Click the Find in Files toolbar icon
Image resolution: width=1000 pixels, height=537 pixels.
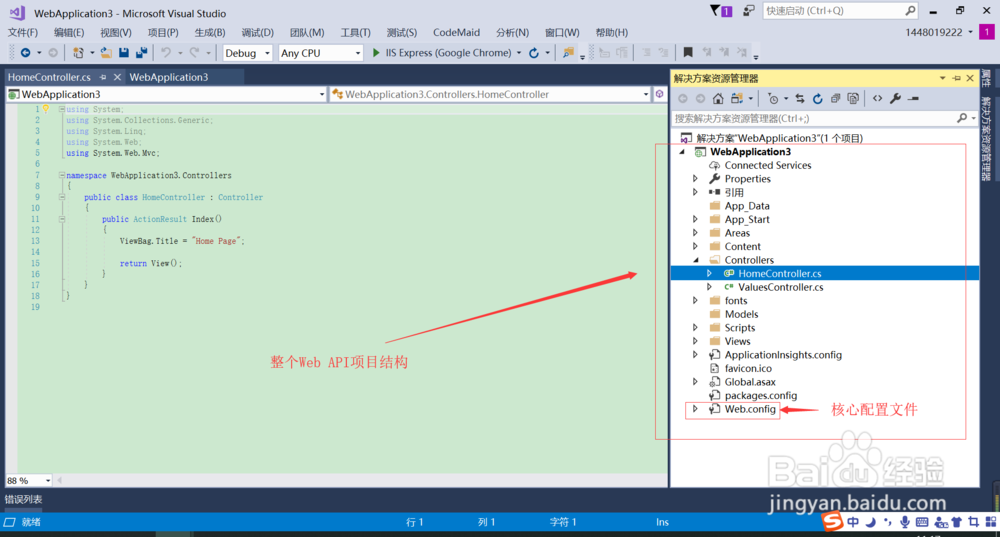click(568, 53)
